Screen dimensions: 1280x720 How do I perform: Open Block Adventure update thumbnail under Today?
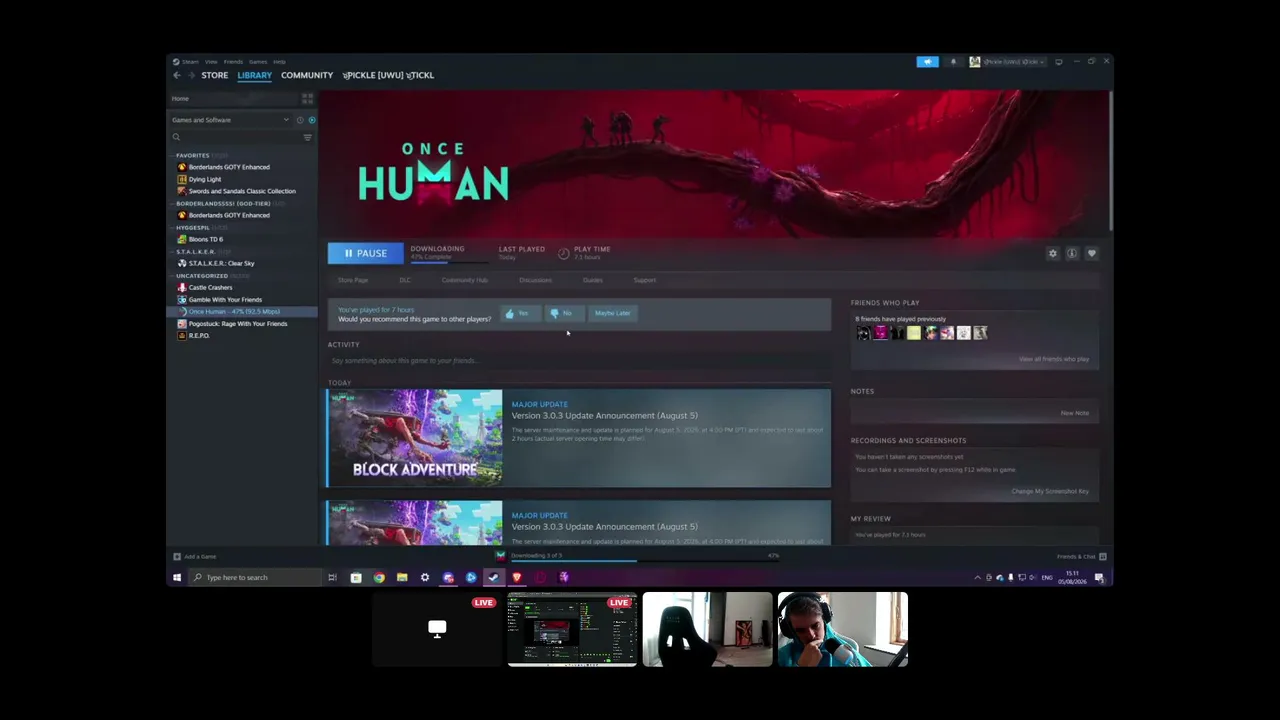click(415, 438)
